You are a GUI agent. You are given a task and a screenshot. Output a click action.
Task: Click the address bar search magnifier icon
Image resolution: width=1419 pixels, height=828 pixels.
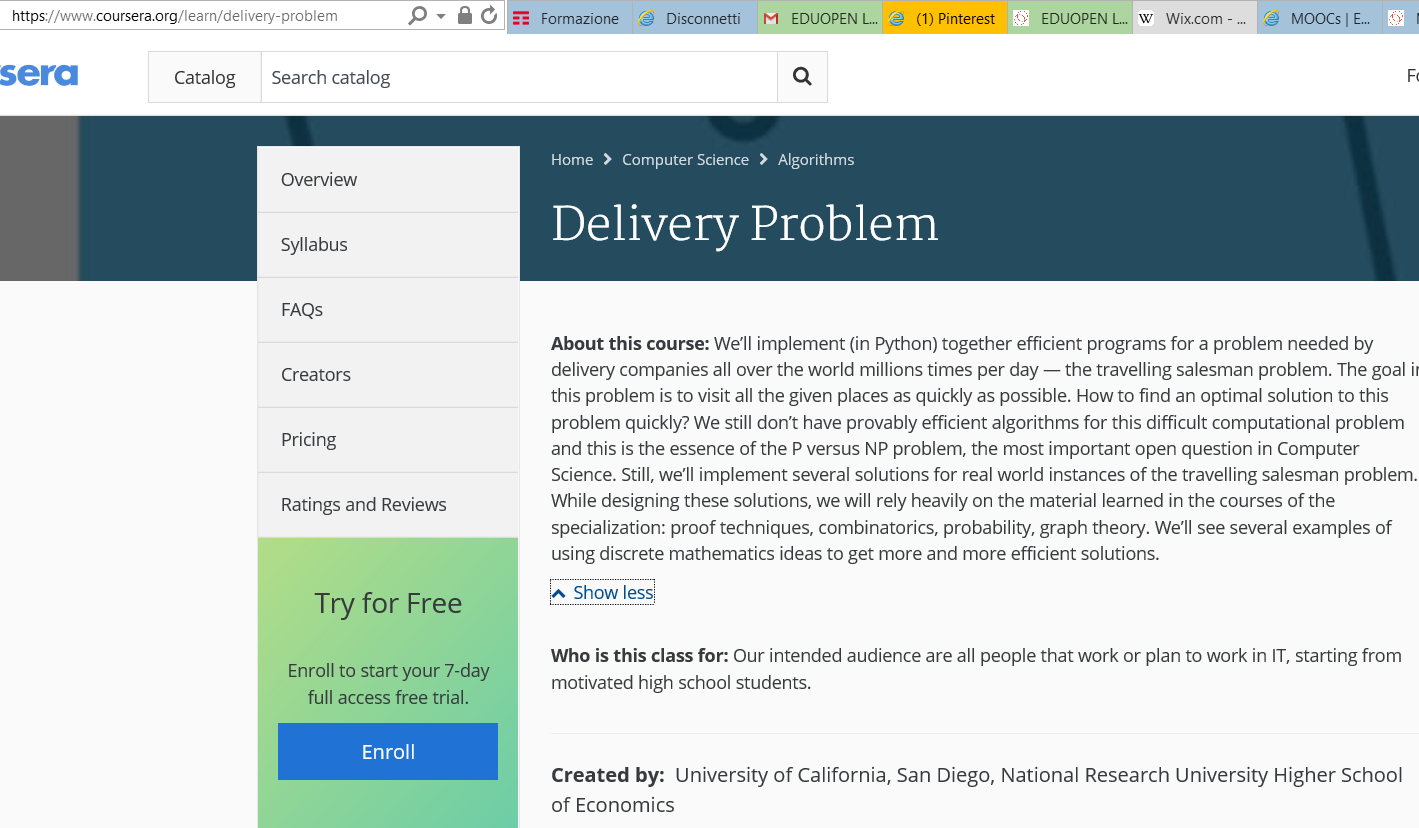click(418, 16)
